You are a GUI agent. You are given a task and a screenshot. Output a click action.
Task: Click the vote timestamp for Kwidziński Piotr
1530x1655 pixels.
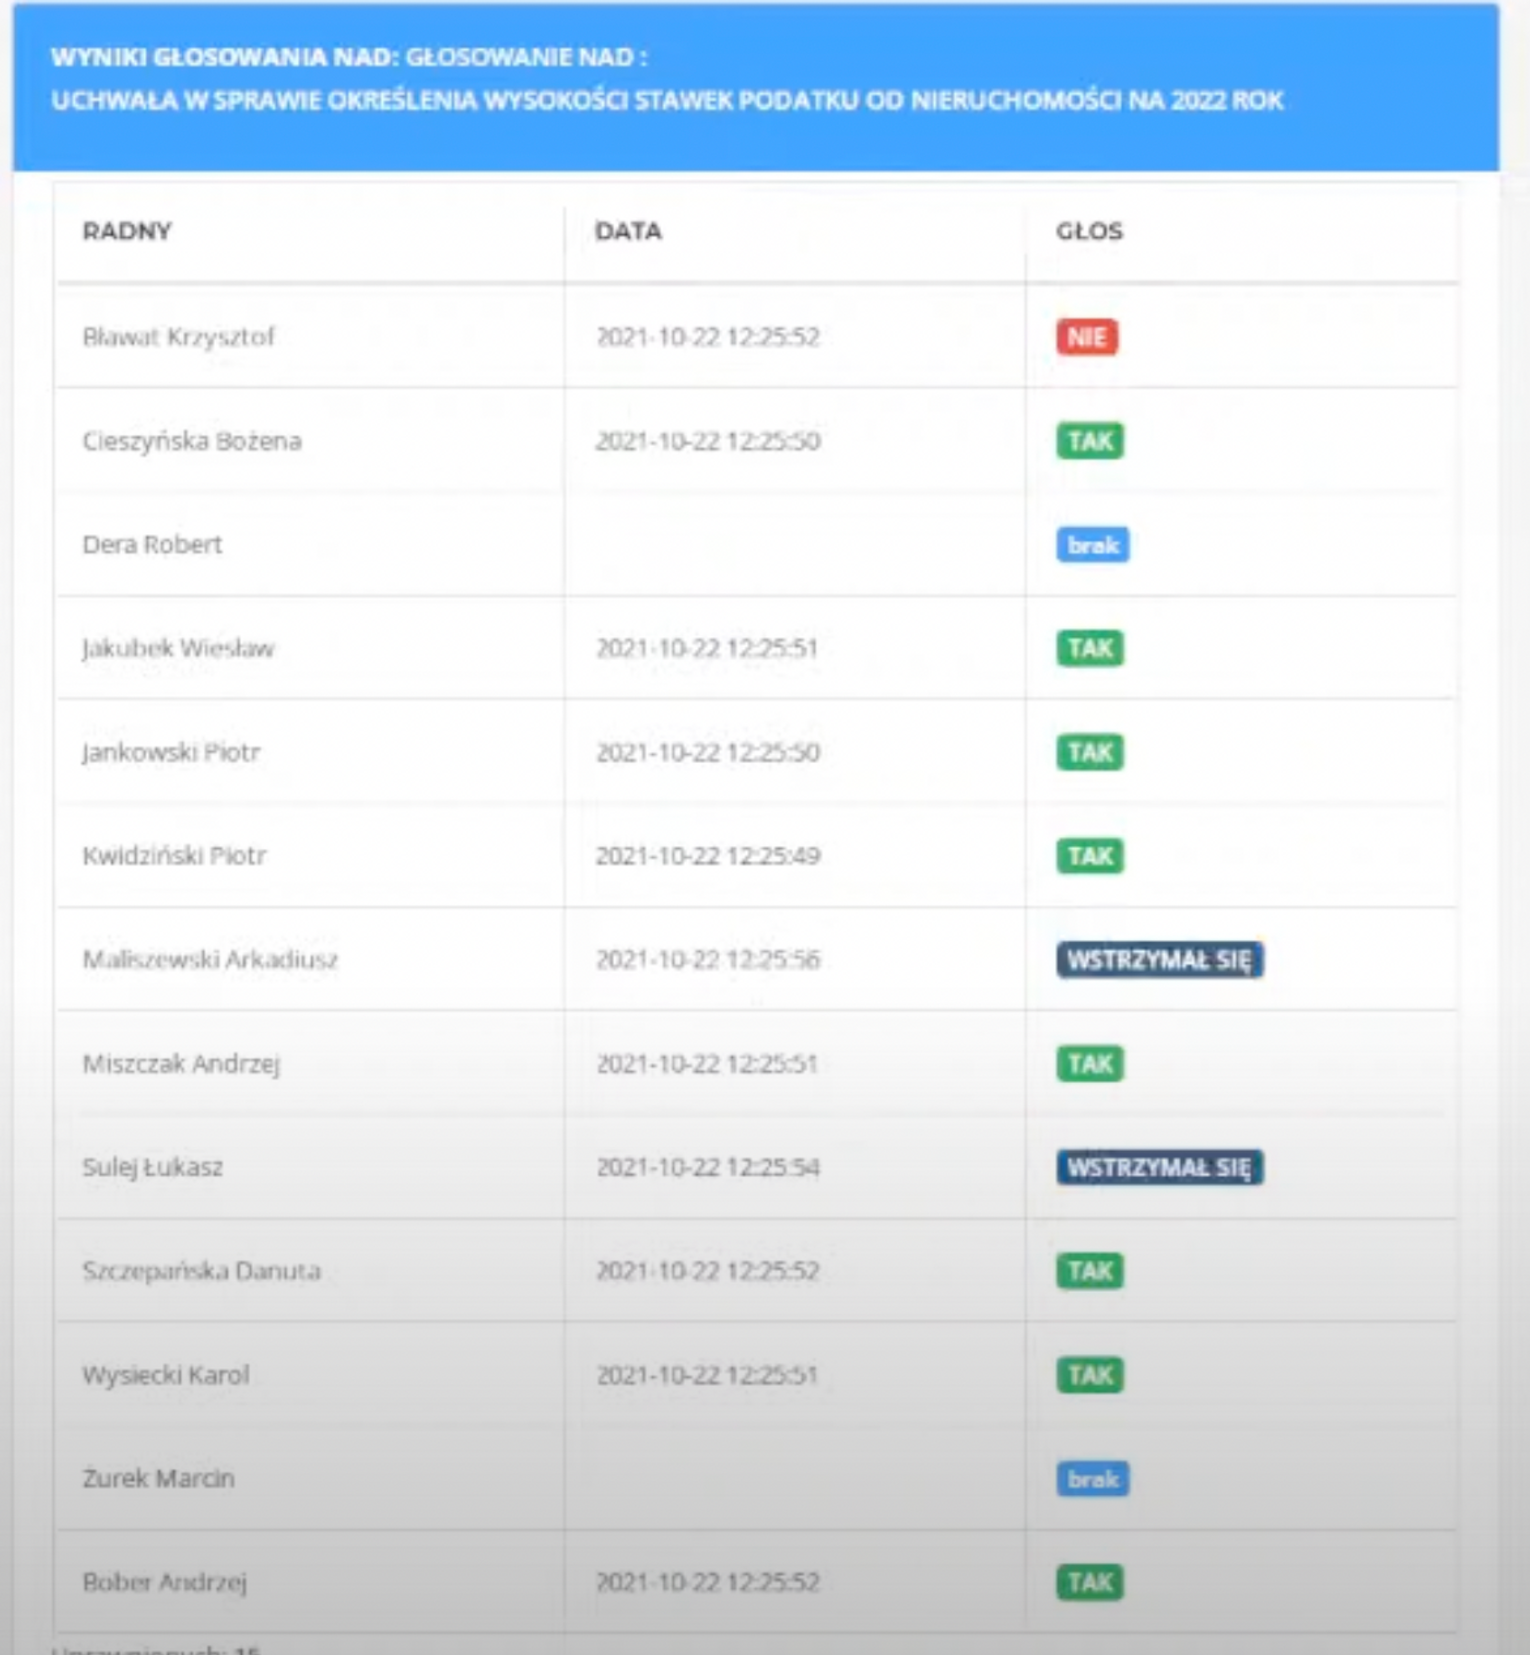pos(707,856)
